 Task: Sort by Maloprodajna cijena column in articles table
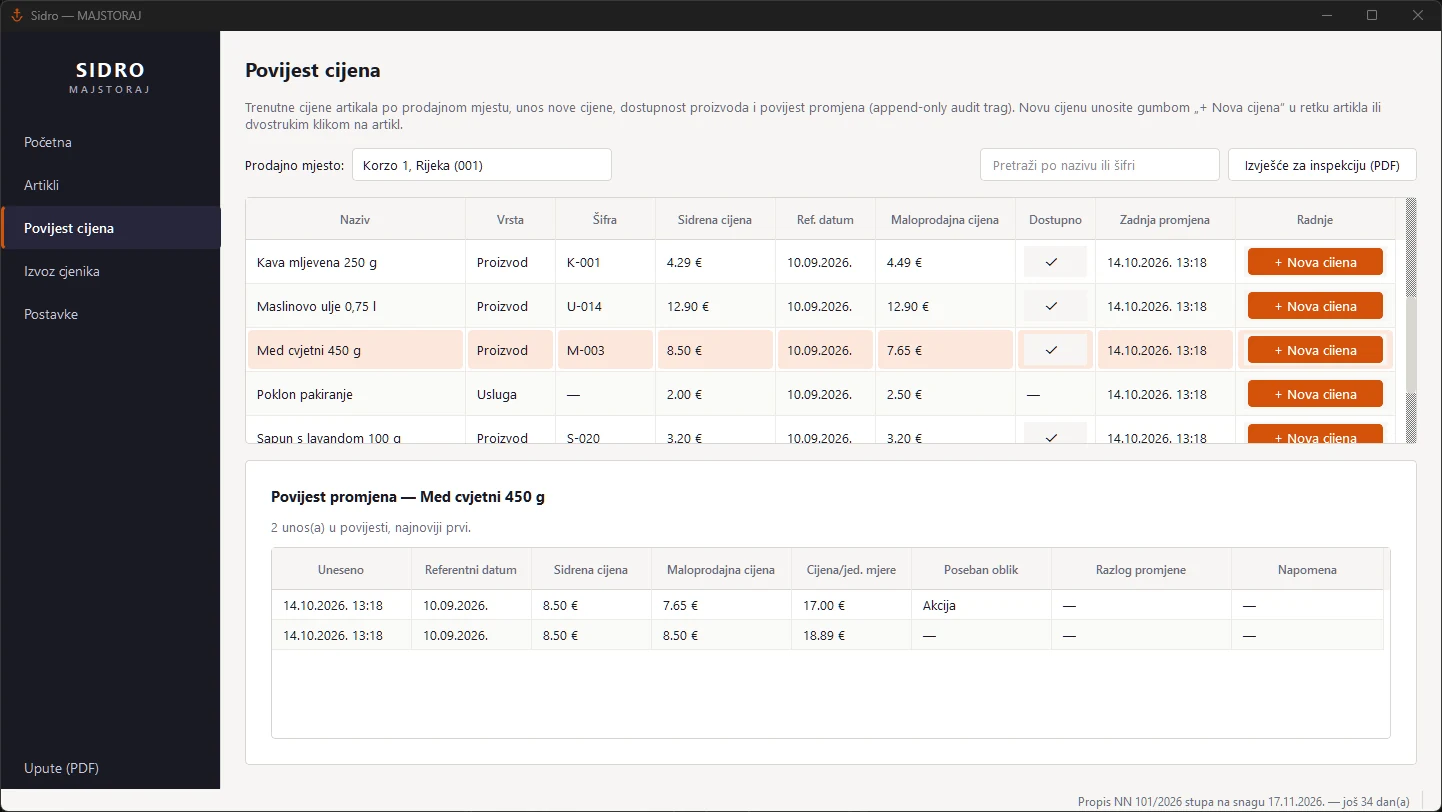click(x=945, y=219)
